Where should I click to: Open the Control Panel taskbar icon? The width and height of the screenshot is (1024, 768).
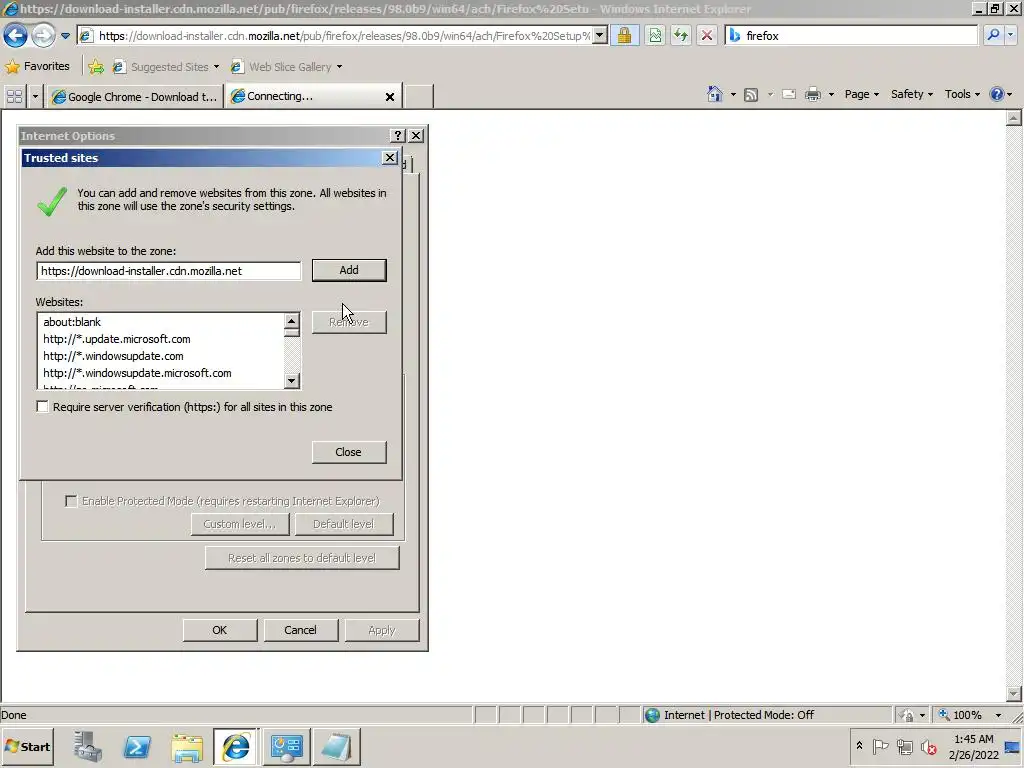point(286,746)
